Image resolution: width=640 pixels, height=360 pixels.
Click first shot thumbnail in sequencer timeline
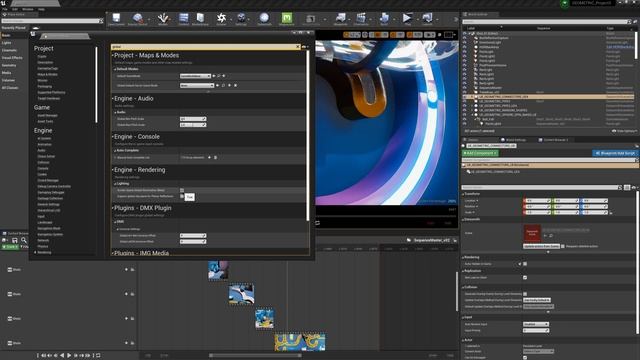click(218, 270)
